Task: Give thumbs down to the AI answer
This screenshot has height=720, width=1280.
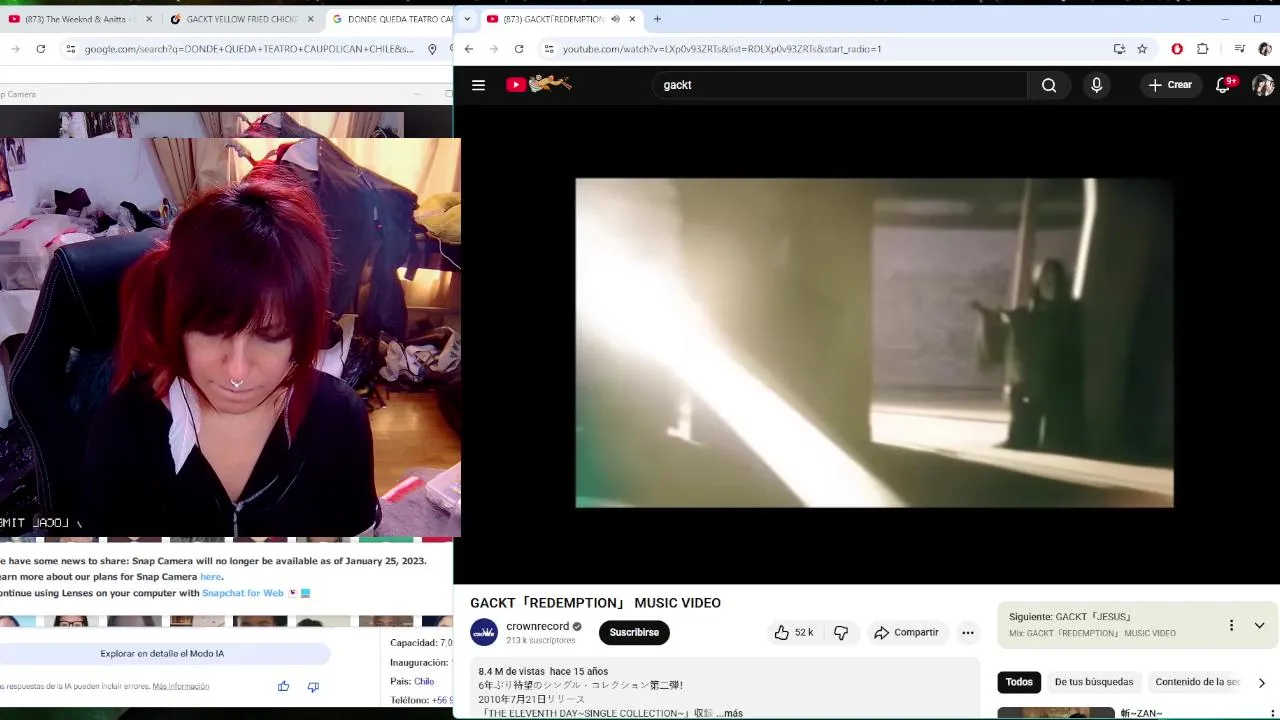Action: [313, 686]
